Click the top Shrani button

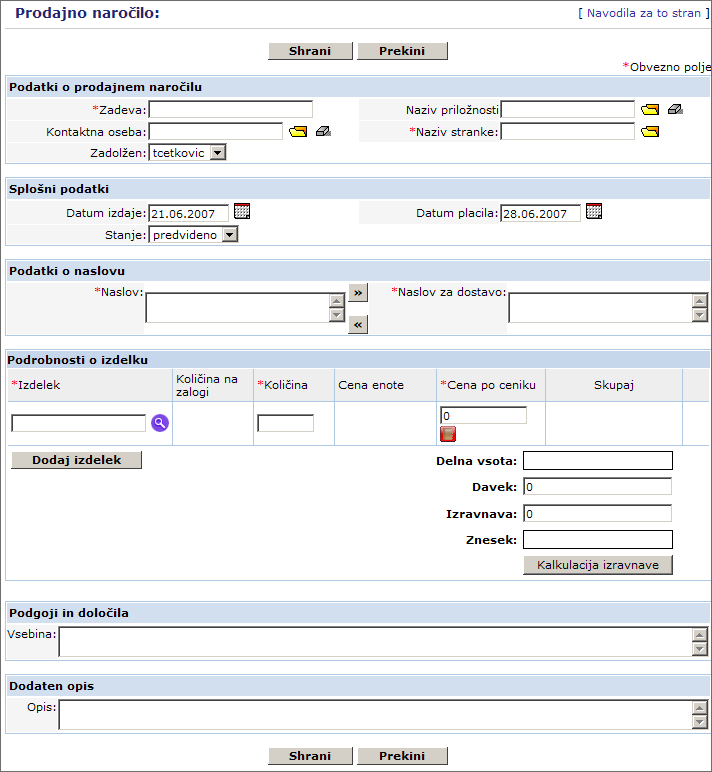[x=310, y=51]
